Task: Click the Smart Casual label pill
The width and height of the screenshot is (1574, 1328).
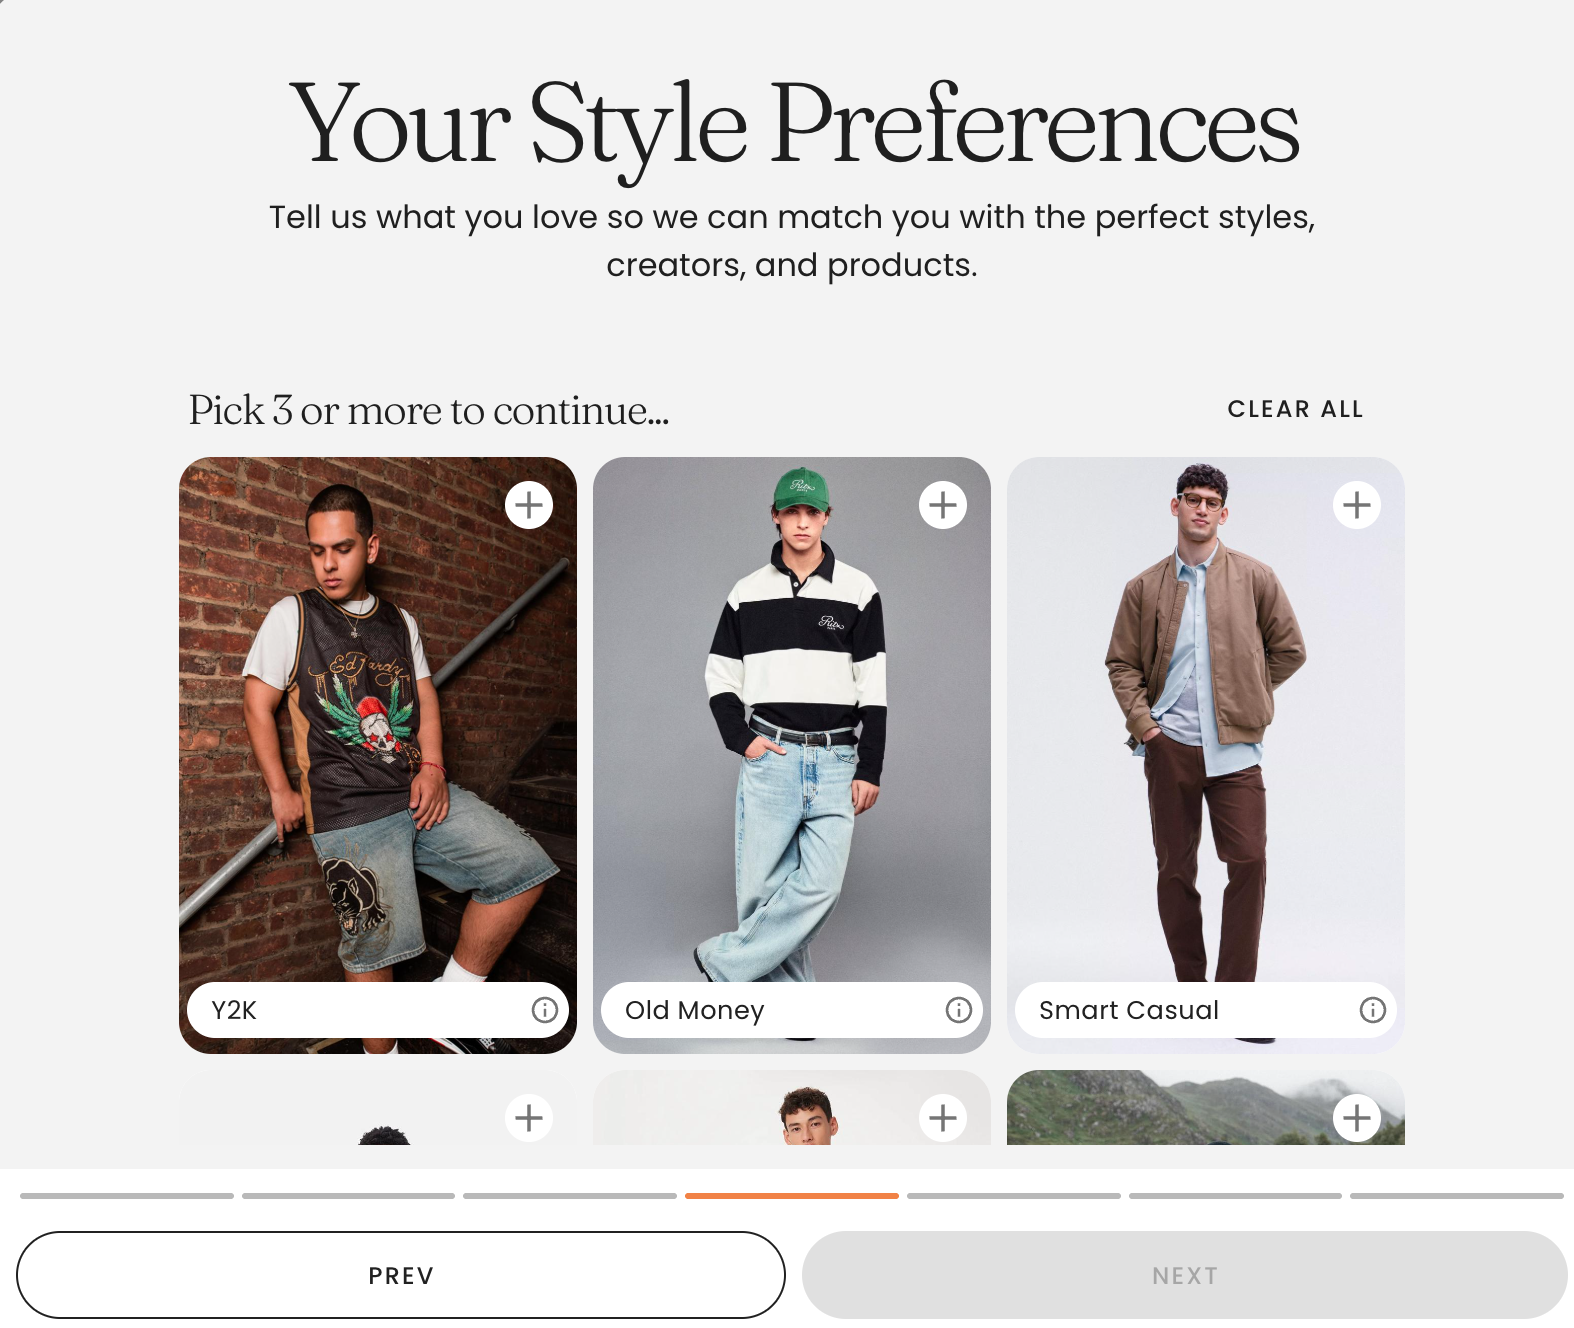Action: coord(1206,1010)
